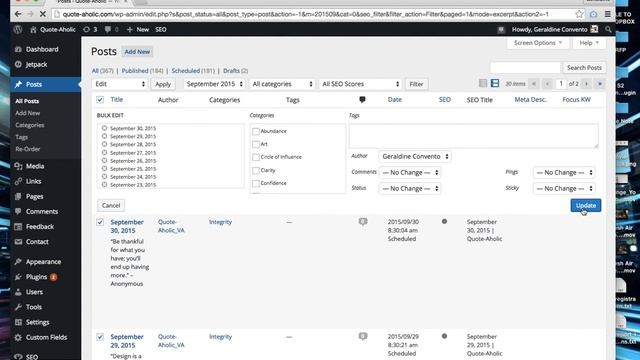Cancel the bulk edit
Image resolution: width=640 pixels, height=360 pixels.
(x=111, y=205)
